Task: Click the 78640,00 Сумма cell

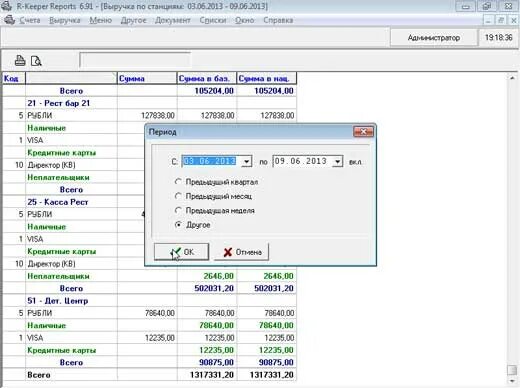Action: (147, 313)
